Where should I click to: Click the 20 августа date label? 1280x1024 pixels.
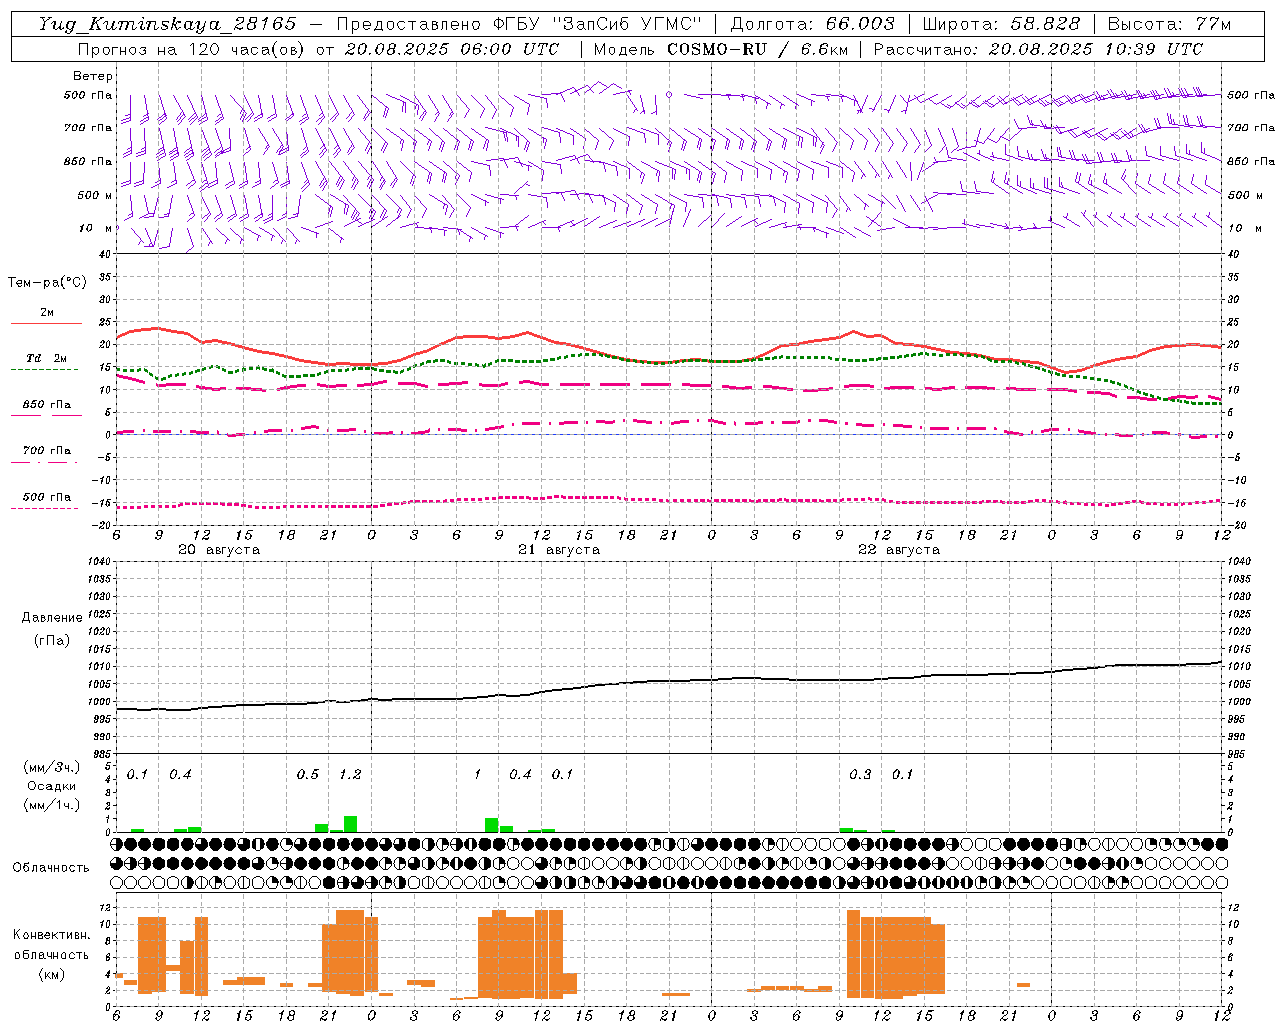[x=219, y=550]
